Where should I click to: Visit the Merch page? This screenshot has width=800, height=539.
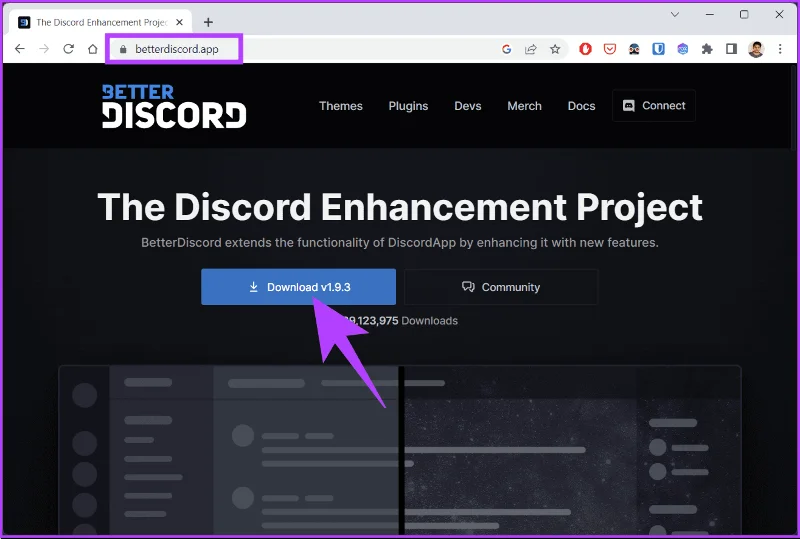coord(524,106)
